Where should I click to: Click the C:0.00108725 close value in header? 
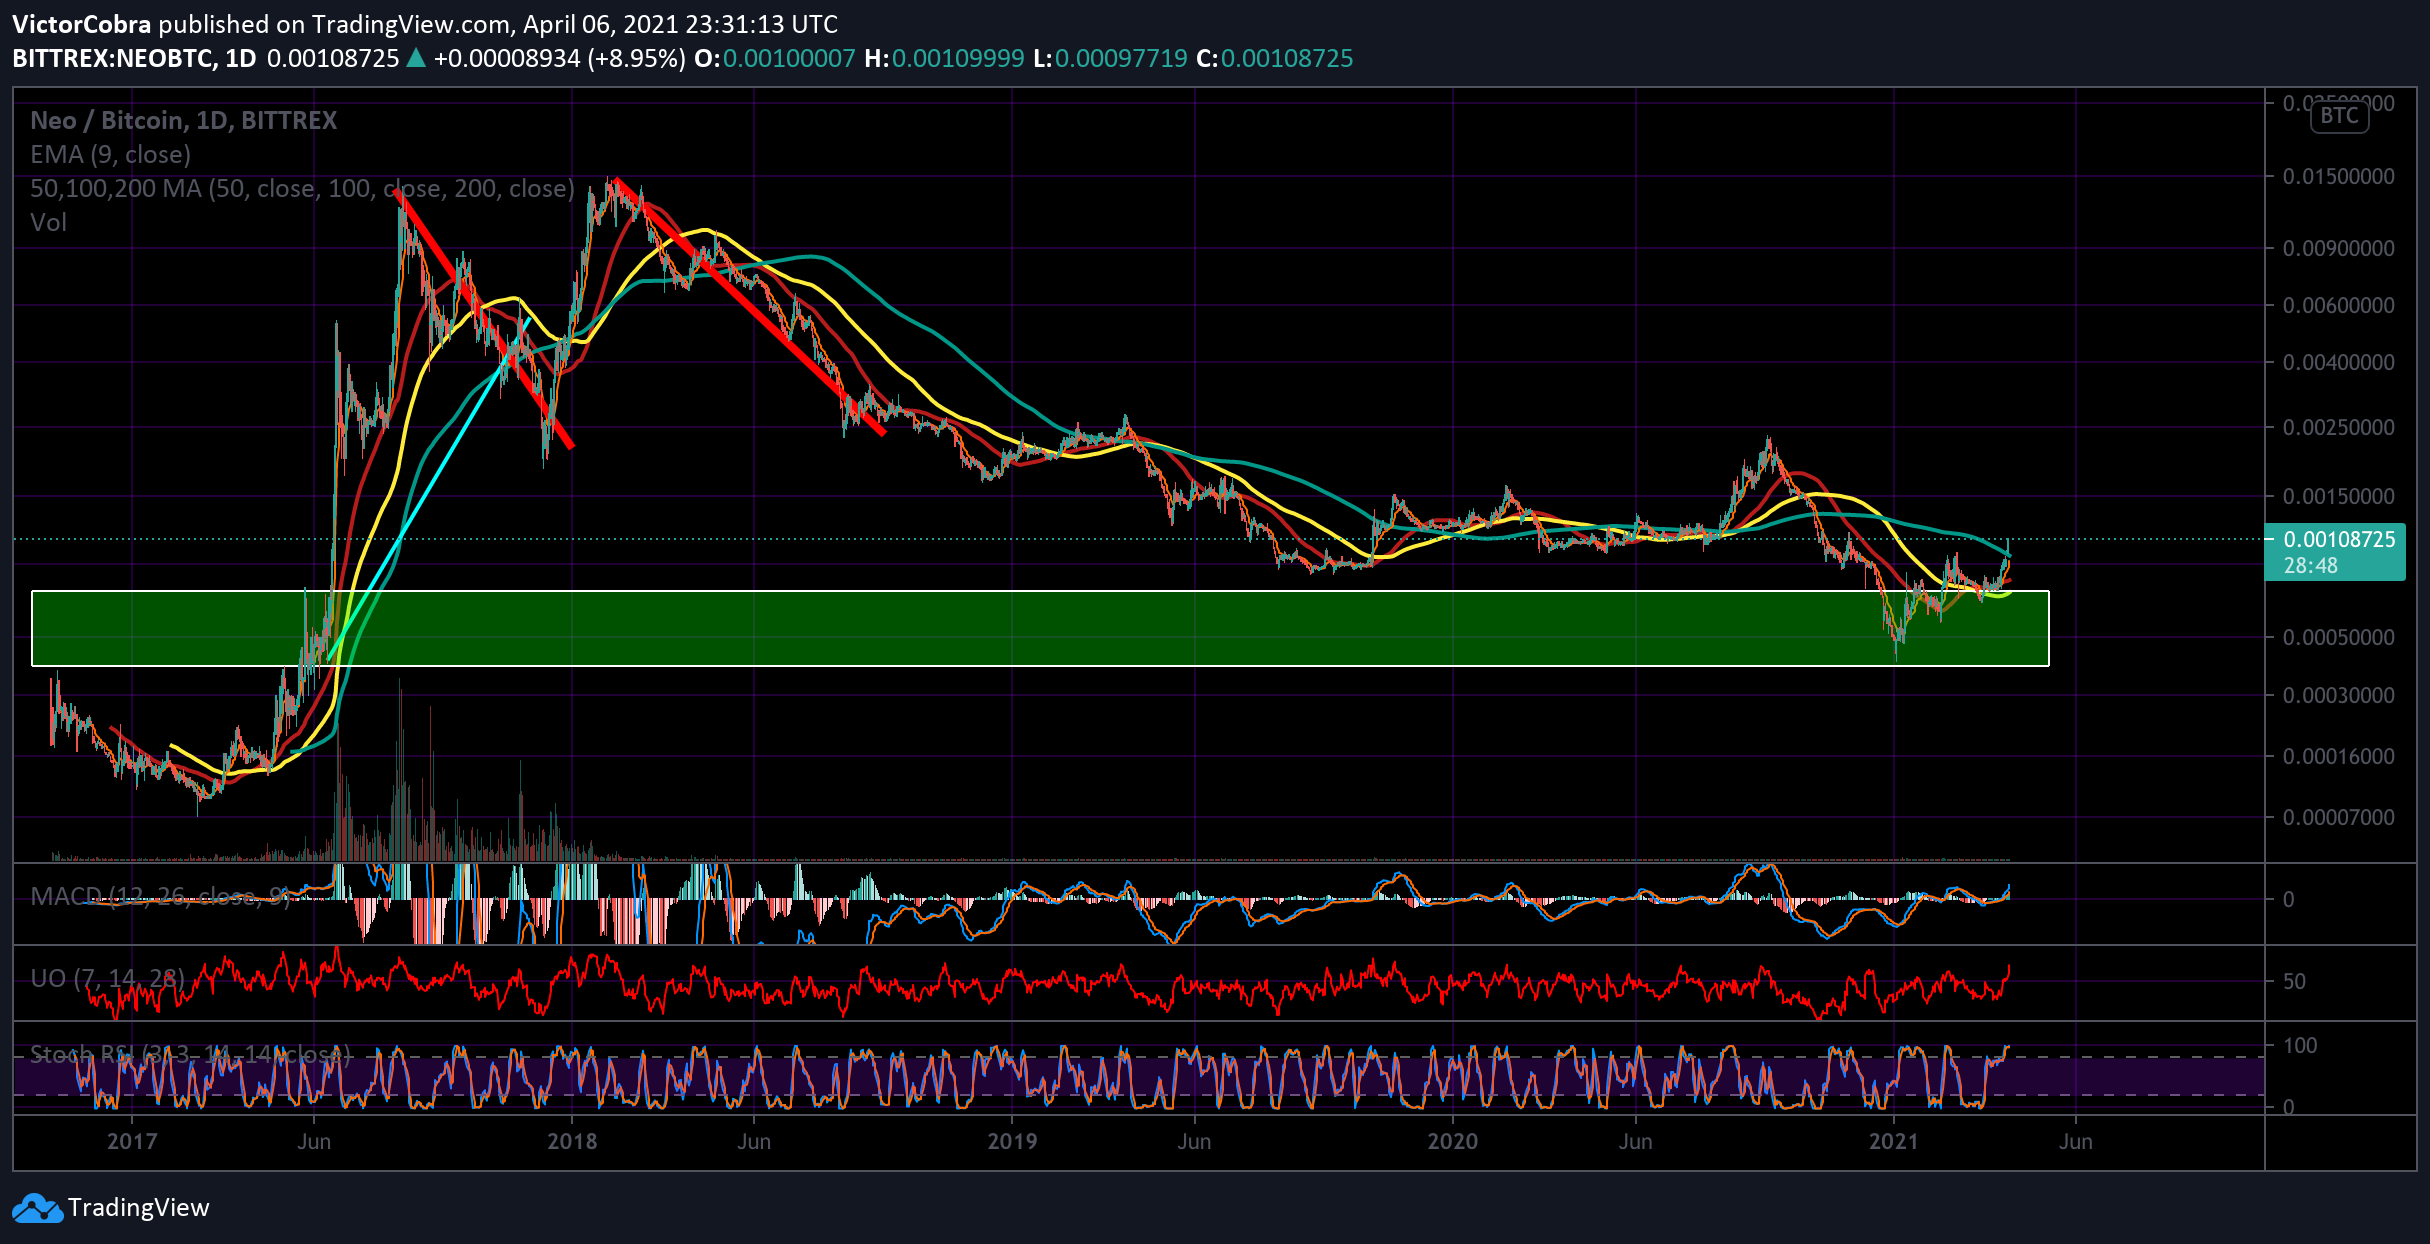(1275, 58)
